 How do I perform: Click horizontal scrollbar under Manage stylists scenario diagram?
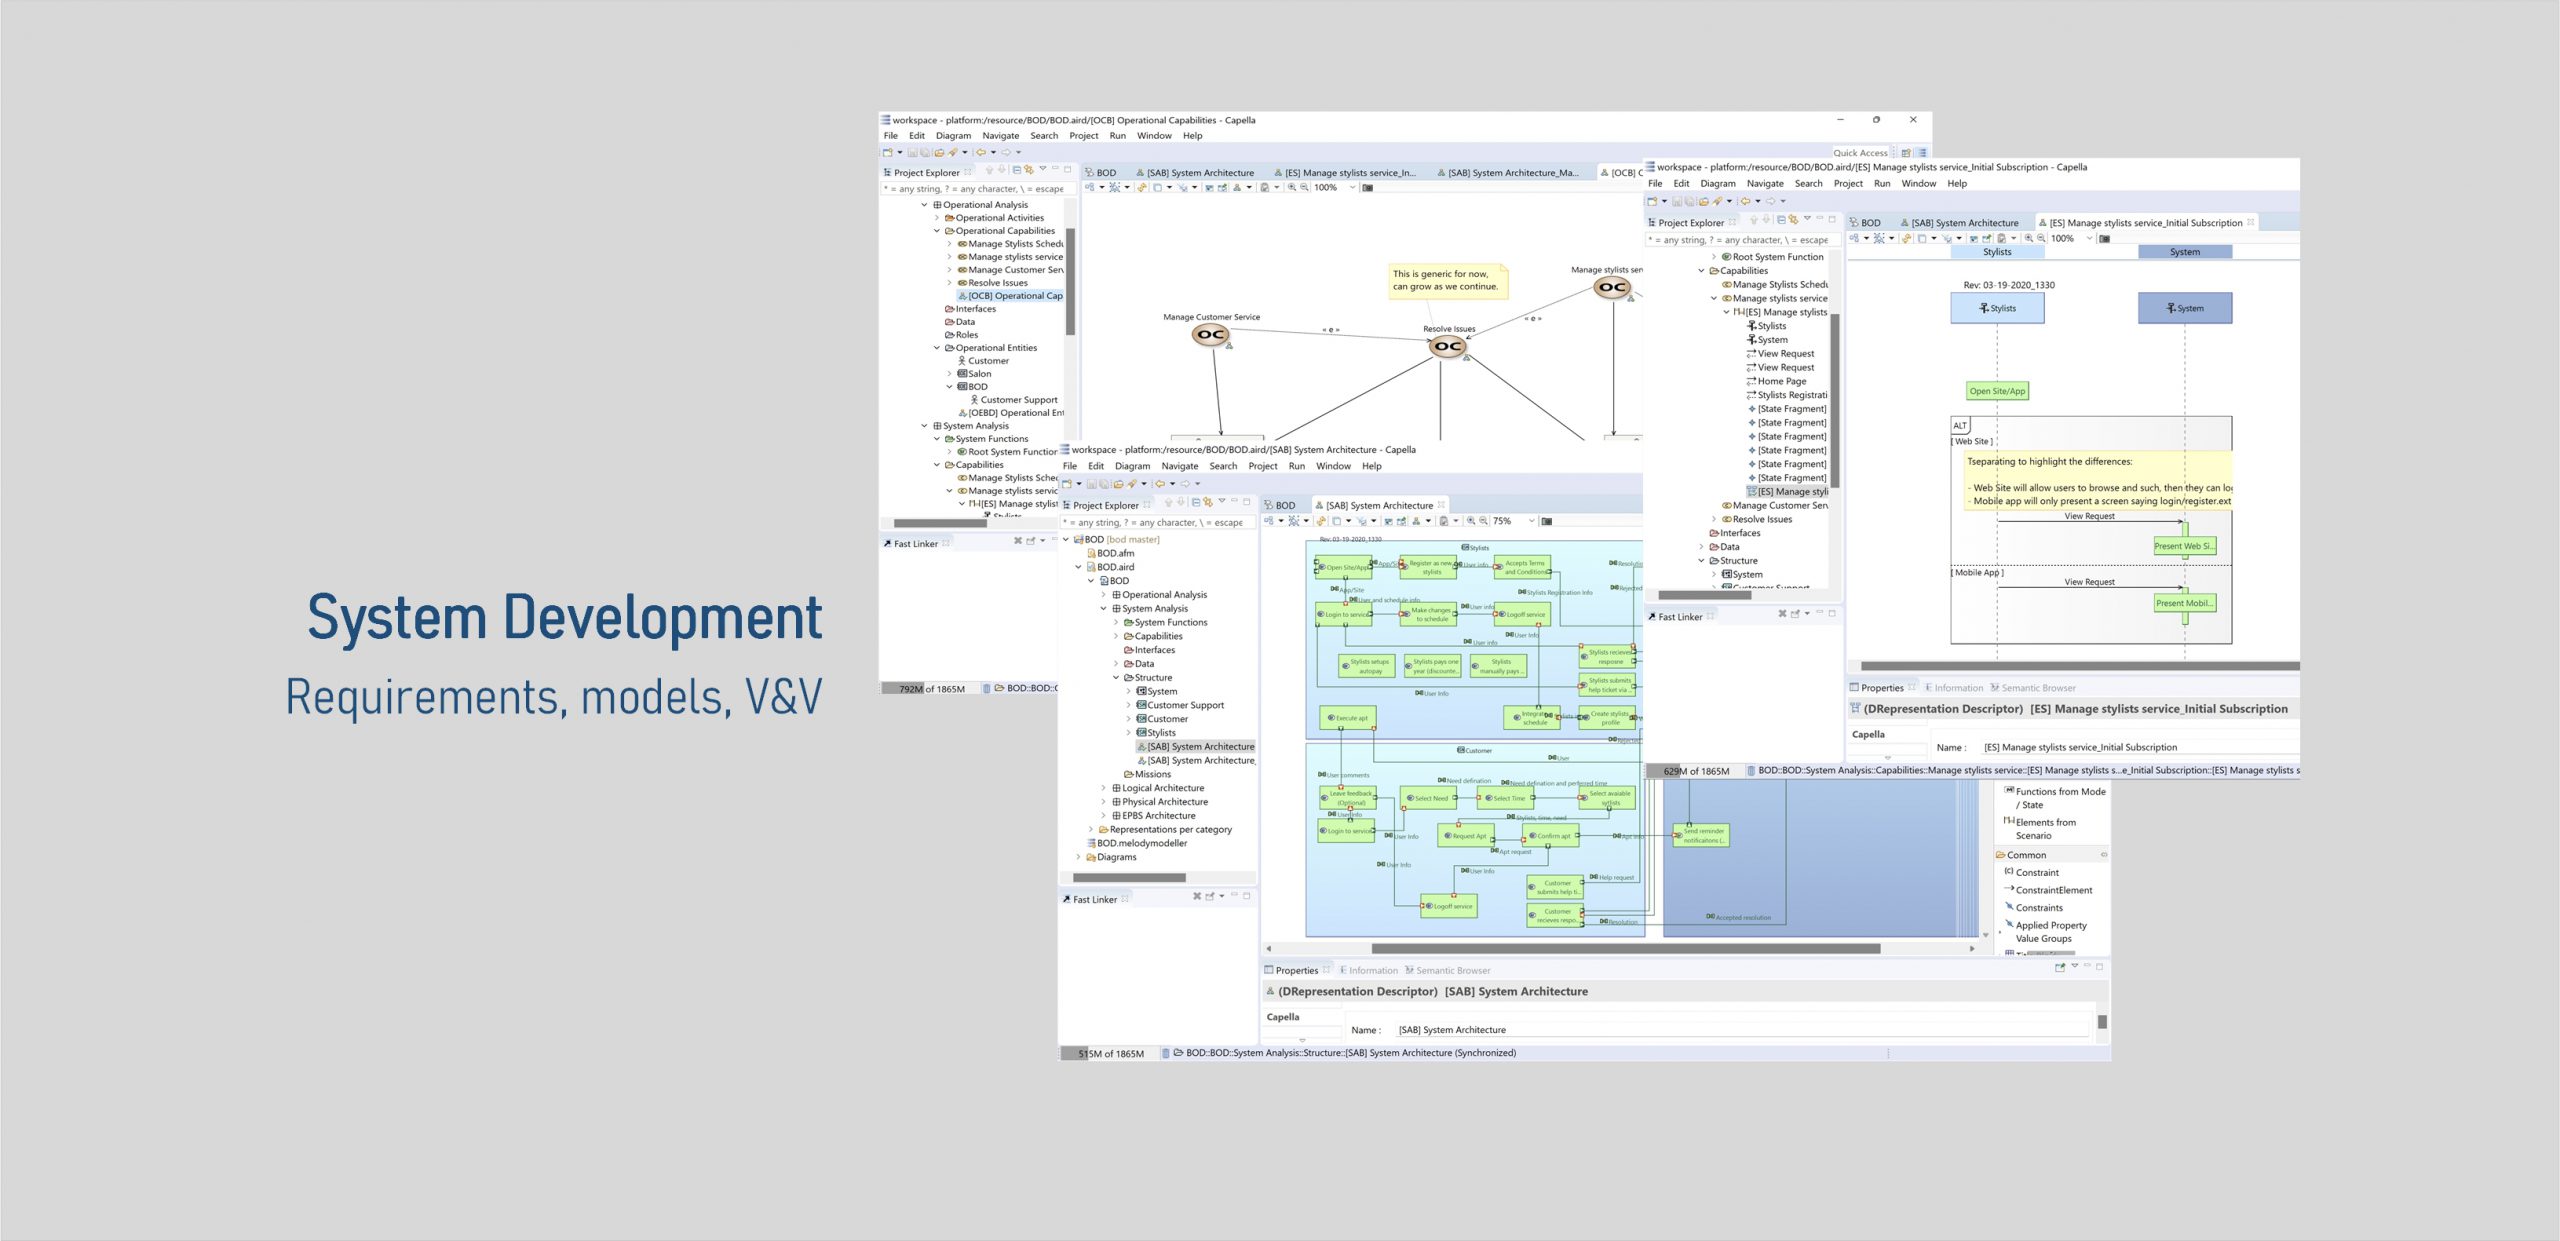pos(2080,665)
